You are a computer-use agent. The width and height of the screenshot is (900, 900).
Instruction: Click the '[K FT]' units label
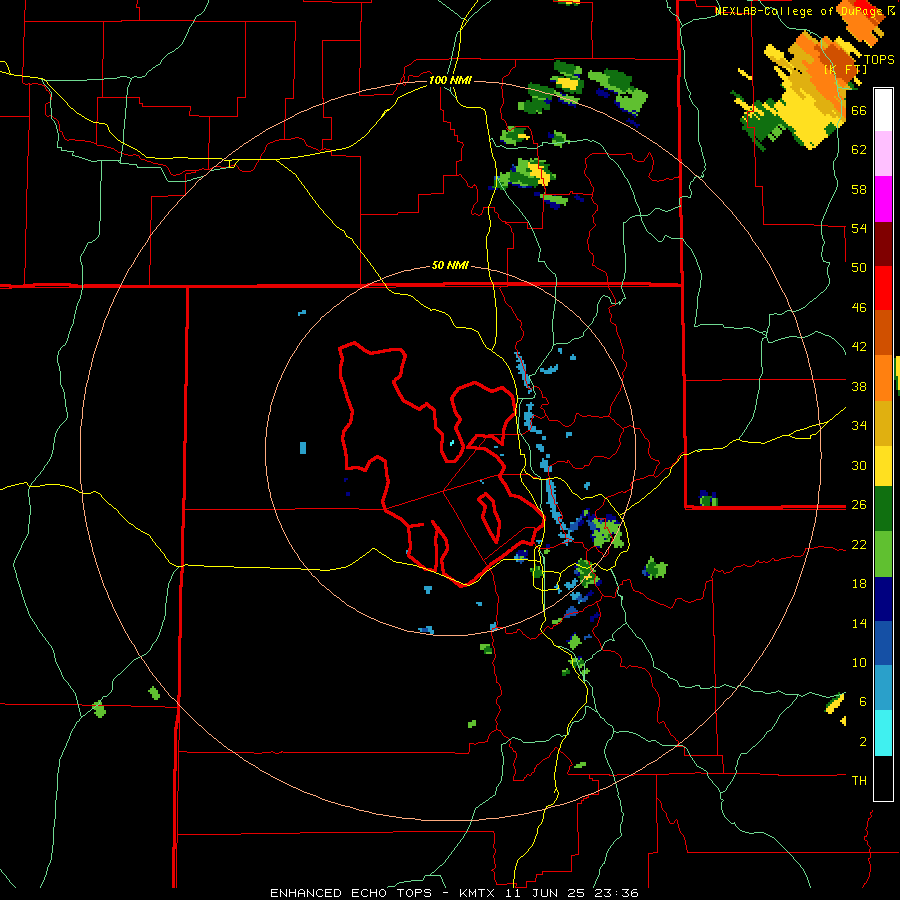[x=845, y=69]
